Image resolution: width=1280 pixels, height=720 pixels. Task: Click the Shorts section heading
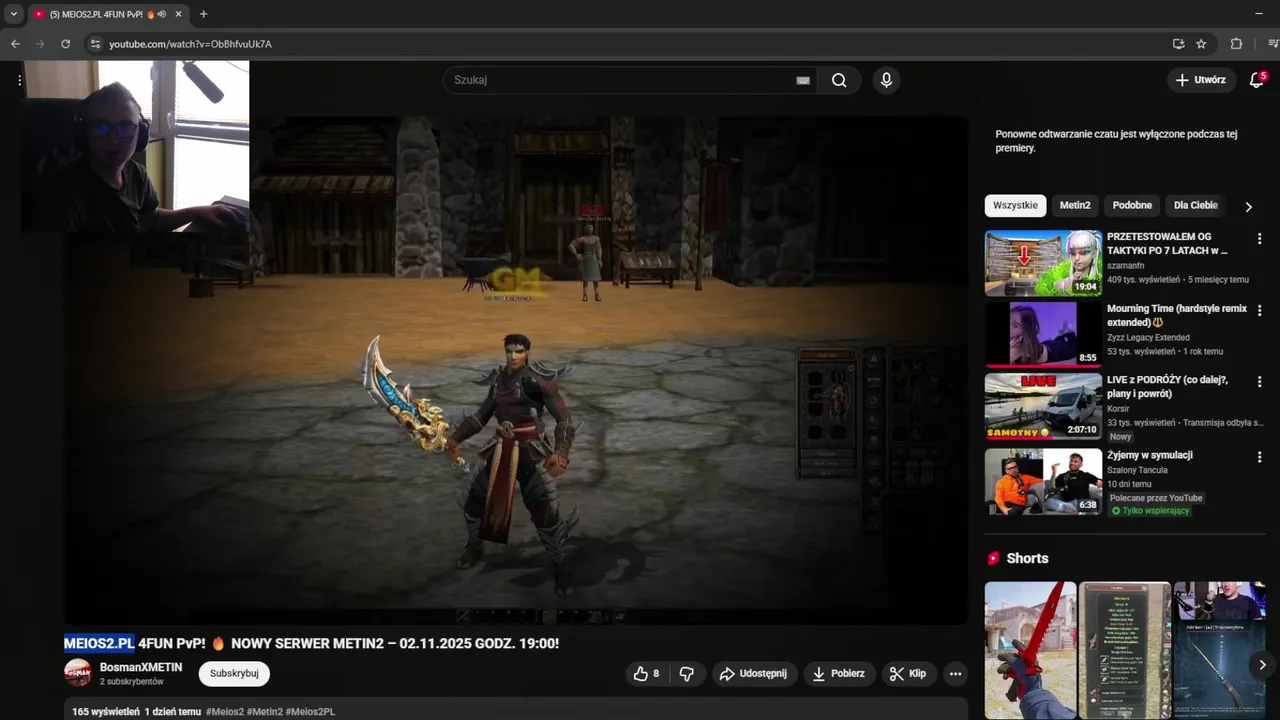[x=1027, y=559]
